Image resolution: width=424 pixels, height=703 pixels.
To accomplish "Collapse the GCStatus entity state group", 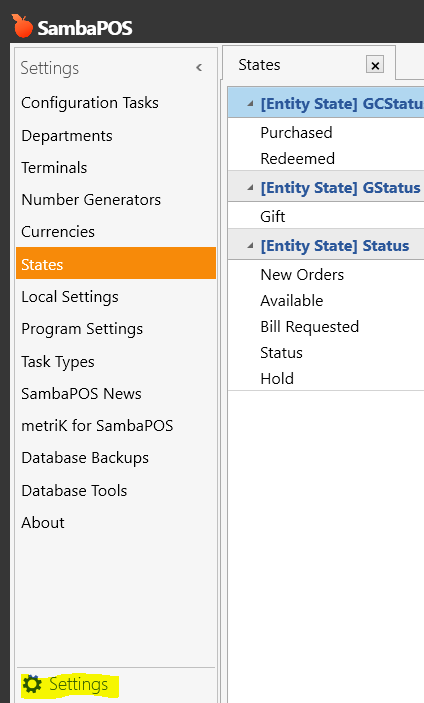I will 250,104.
